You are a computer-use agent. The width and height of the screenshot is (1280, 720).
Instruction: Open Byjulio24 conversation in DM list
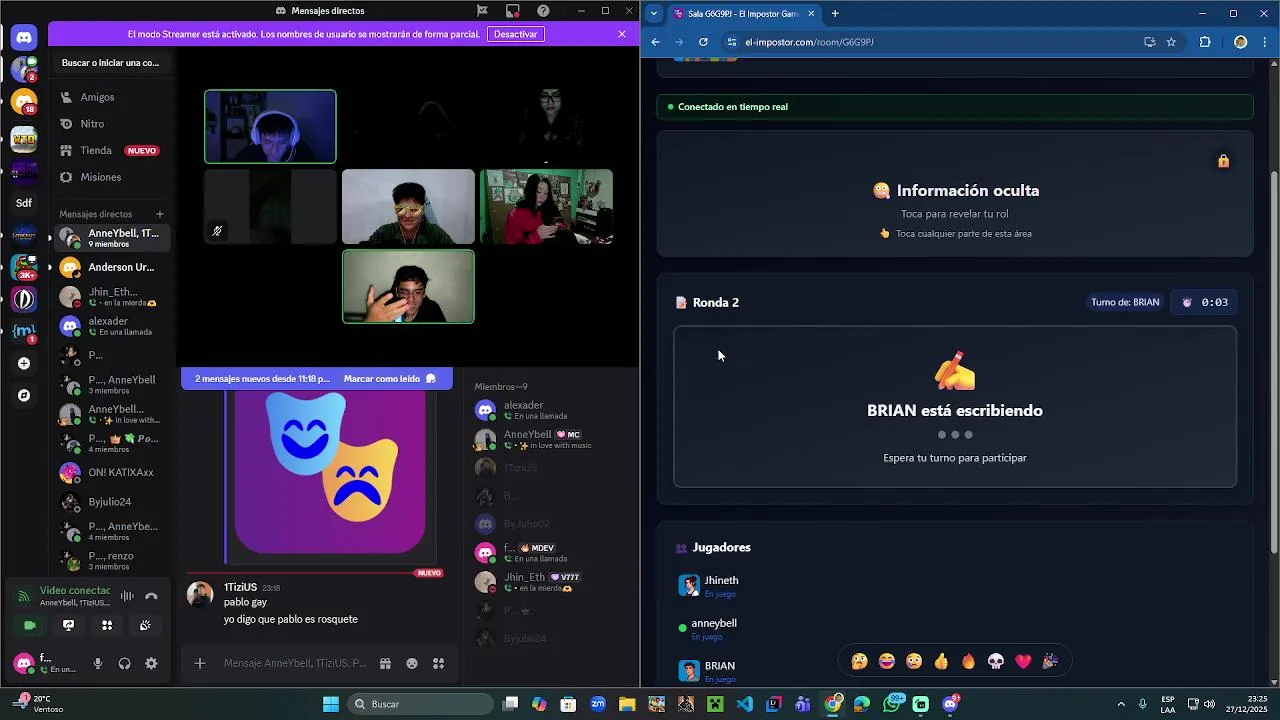click(x=110, y=502)
